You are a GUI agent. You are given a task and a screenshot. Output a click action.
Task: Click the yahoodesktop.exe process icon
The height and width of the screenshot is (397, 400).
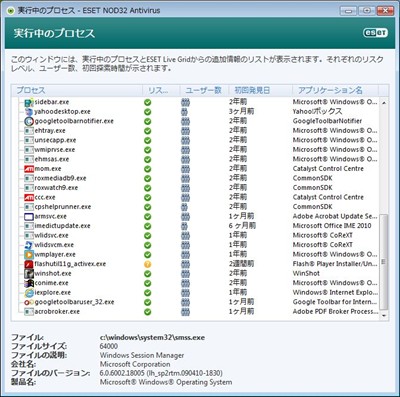pyautogui.click(x=29, y=112)
